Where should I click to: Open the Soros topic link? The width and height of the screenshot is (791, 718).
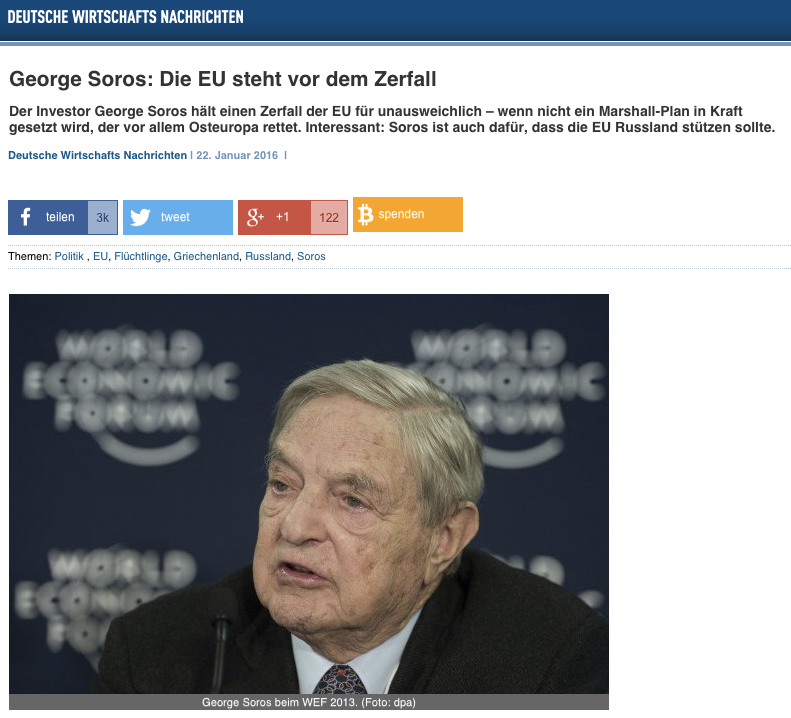311,256
